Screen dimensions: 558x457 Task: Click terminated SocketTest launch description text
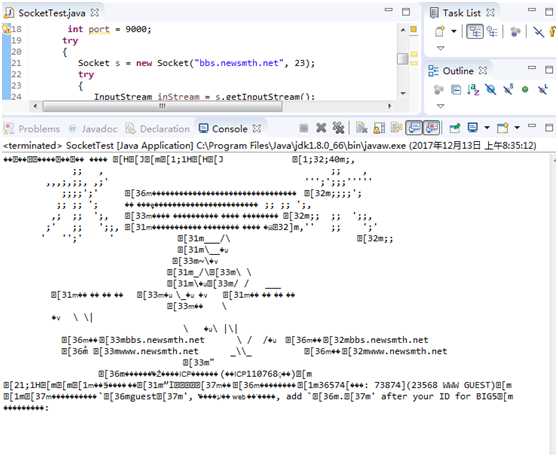coord(270,146)
